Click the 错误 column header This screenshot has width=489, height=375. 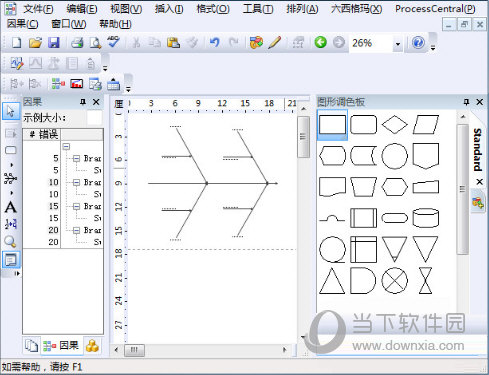pyautogui.click(x=42, y=134)
